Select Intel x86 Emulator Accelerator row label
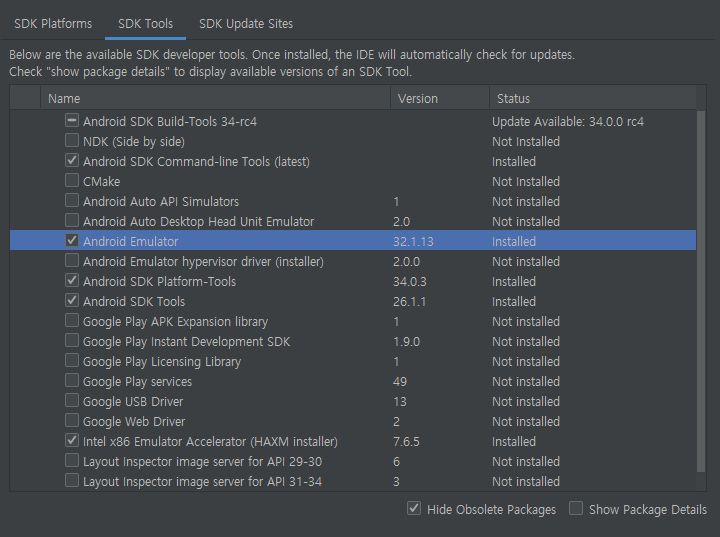The width and height of the screenshot is (720, 537). click(x=210, y=441)
